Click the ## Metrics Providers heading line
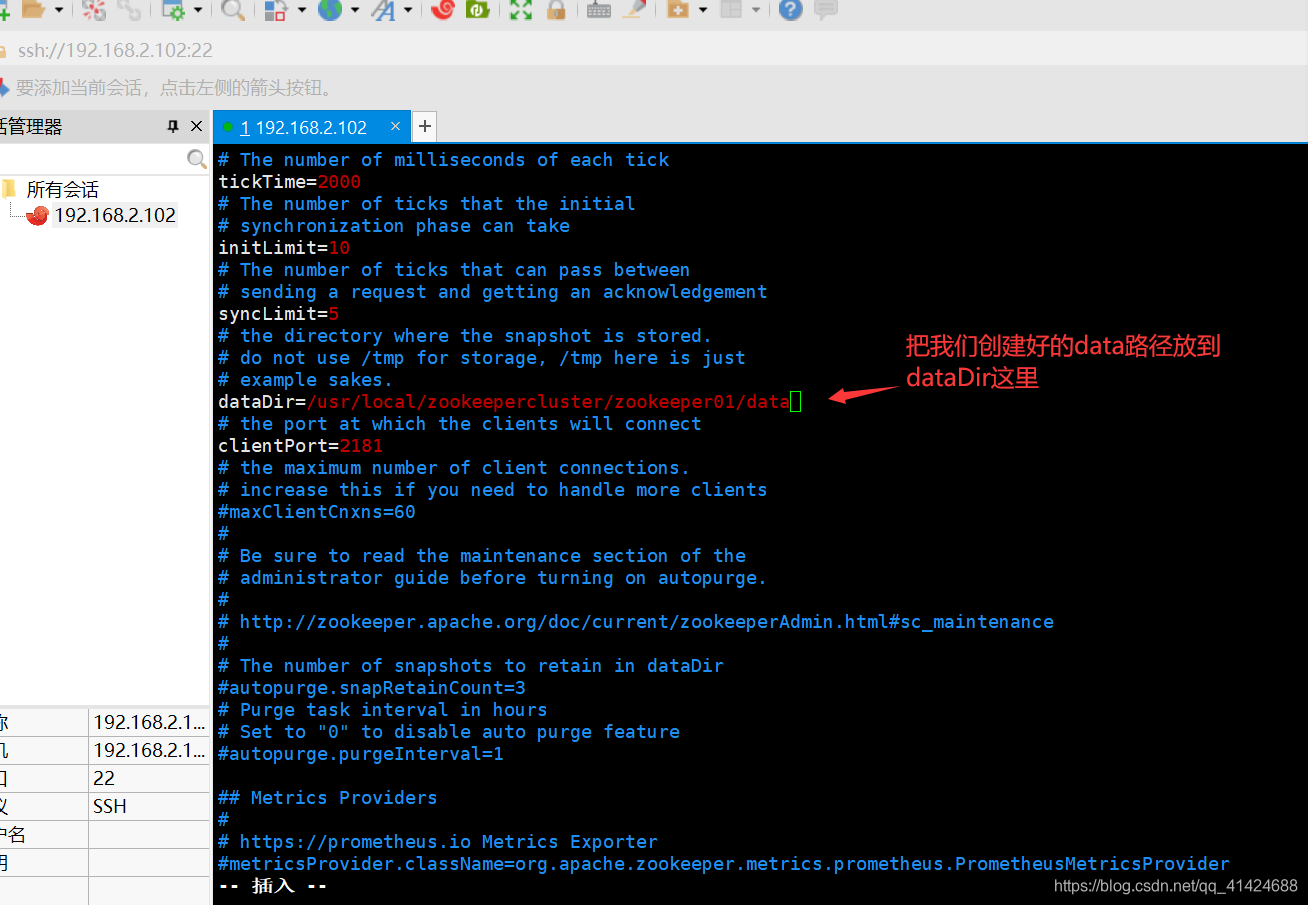Viewport: 1308px width, 905px height. pyautogui.click(x=328, y=798)
